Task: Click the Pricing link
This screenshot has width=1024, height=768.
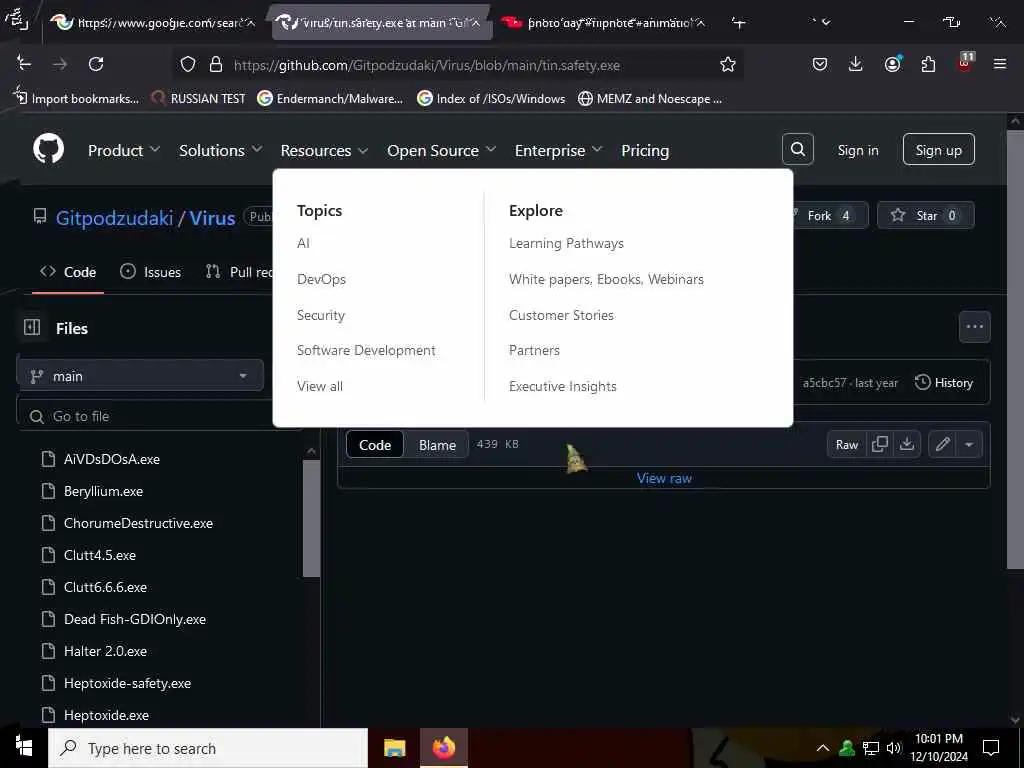Action: coord(645,150)
